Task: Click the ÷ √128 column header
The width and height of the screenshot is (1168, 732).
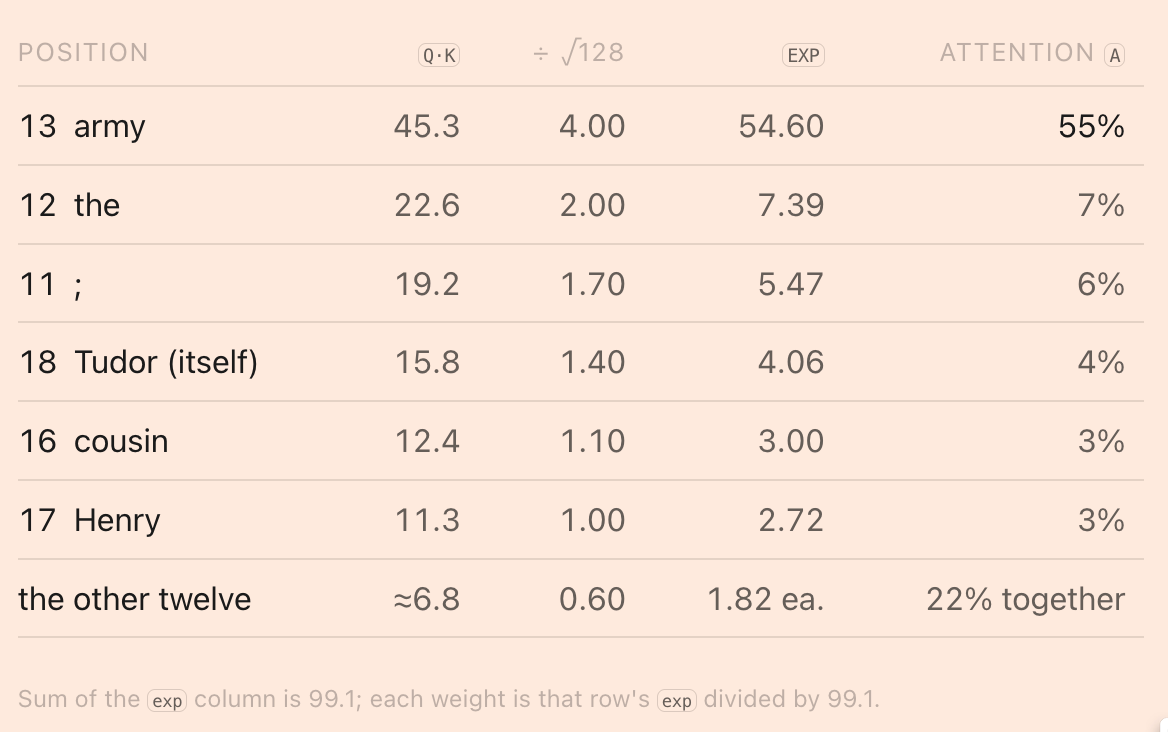Action: [x=579, y=53]
